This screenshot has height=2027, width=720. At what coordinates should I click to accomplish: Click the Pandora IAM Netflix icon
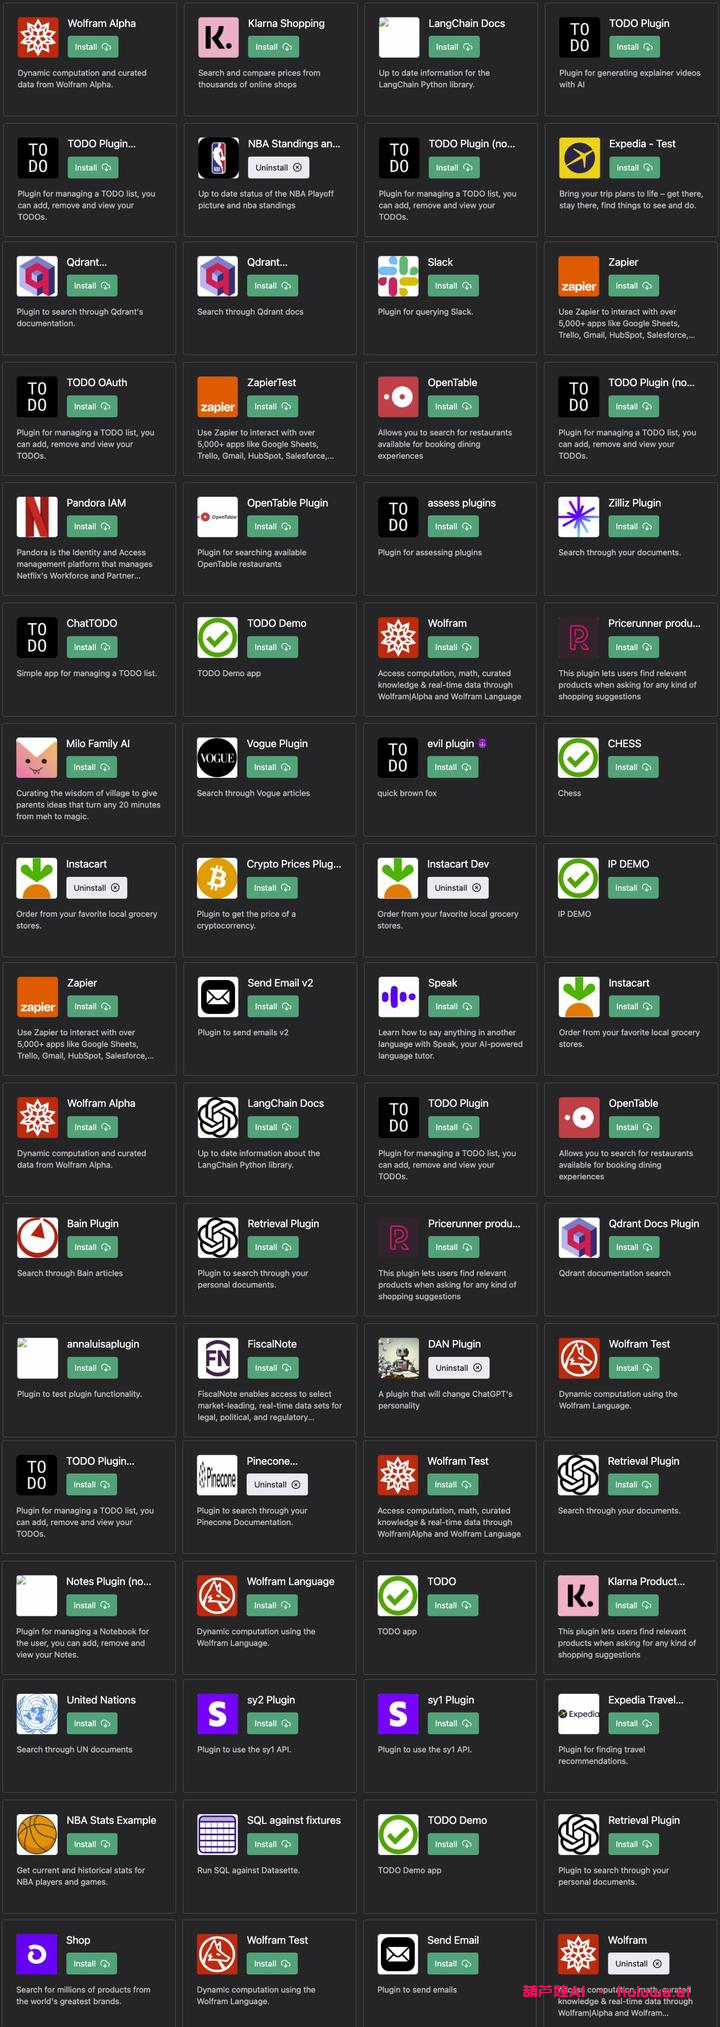[37, 517]
